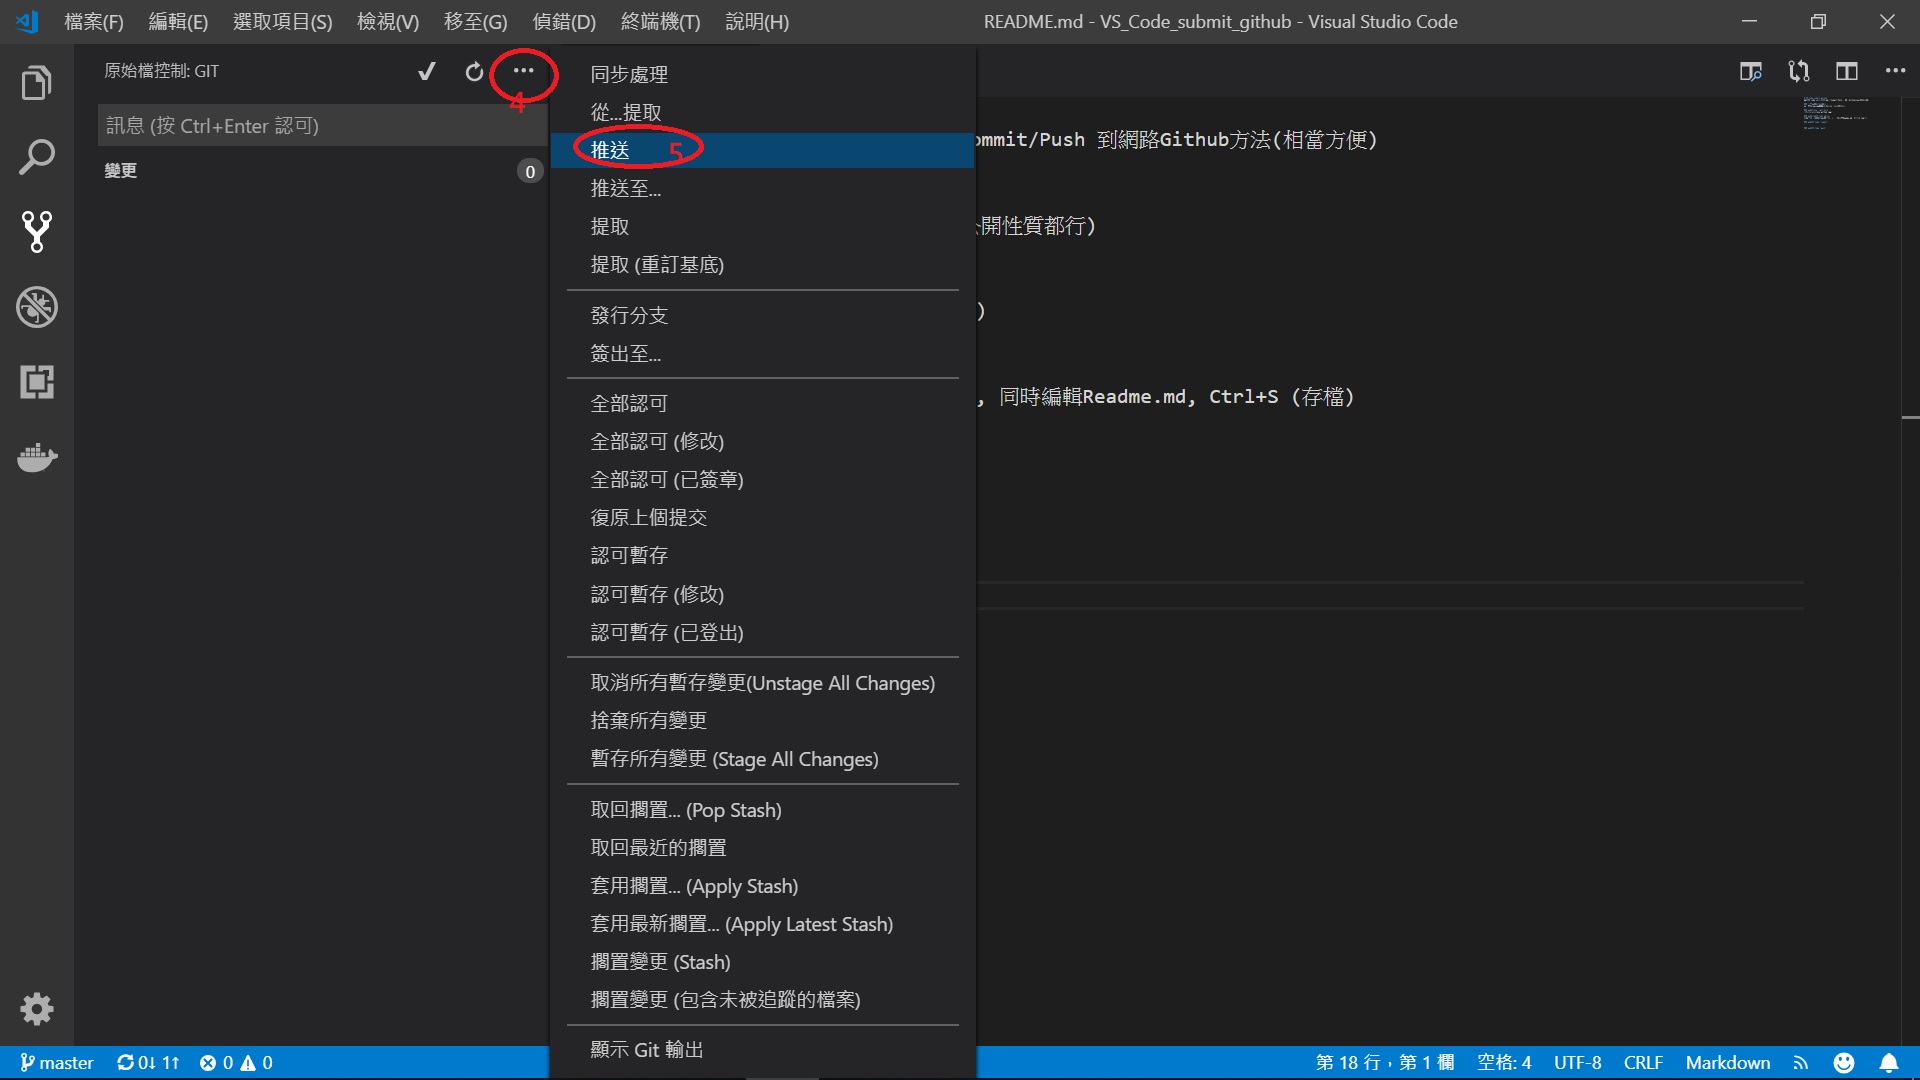Click master branch in status bar
Viewport: 1920px width, 1080px height.
pyautogui.click(x=58, y=1062)
